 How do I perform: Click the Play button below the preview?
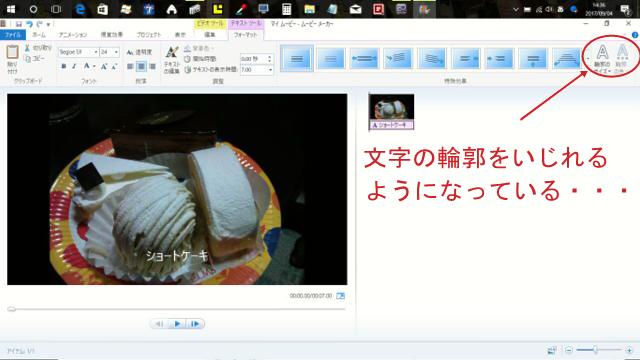[x=177, y=324]
